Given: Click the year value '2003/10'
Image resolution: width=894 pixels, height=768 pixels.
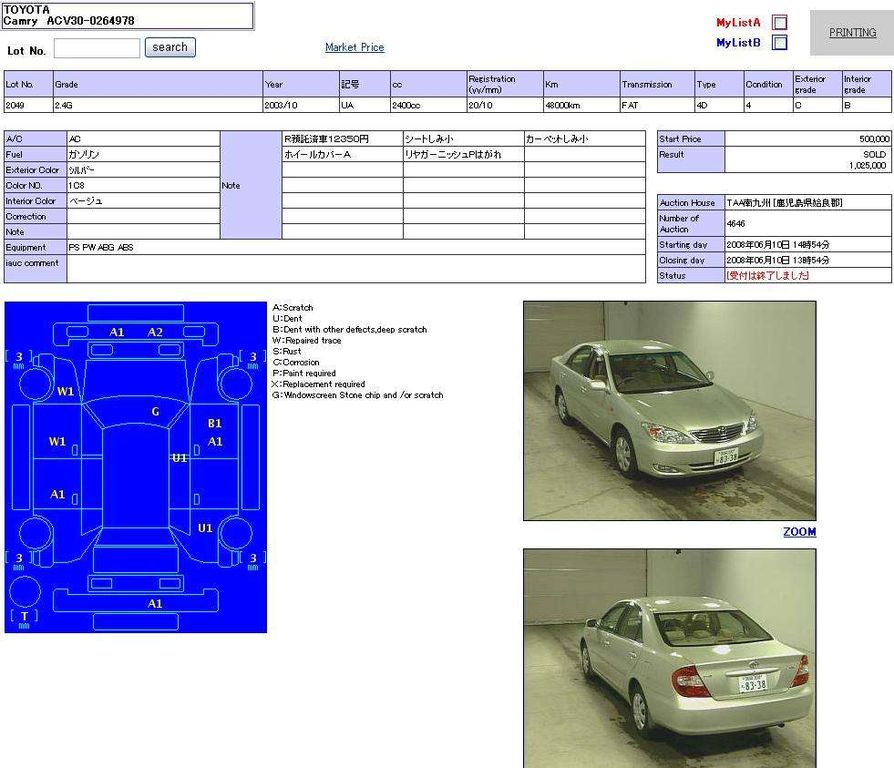Looking at the screenshot, I should [281, 105].
